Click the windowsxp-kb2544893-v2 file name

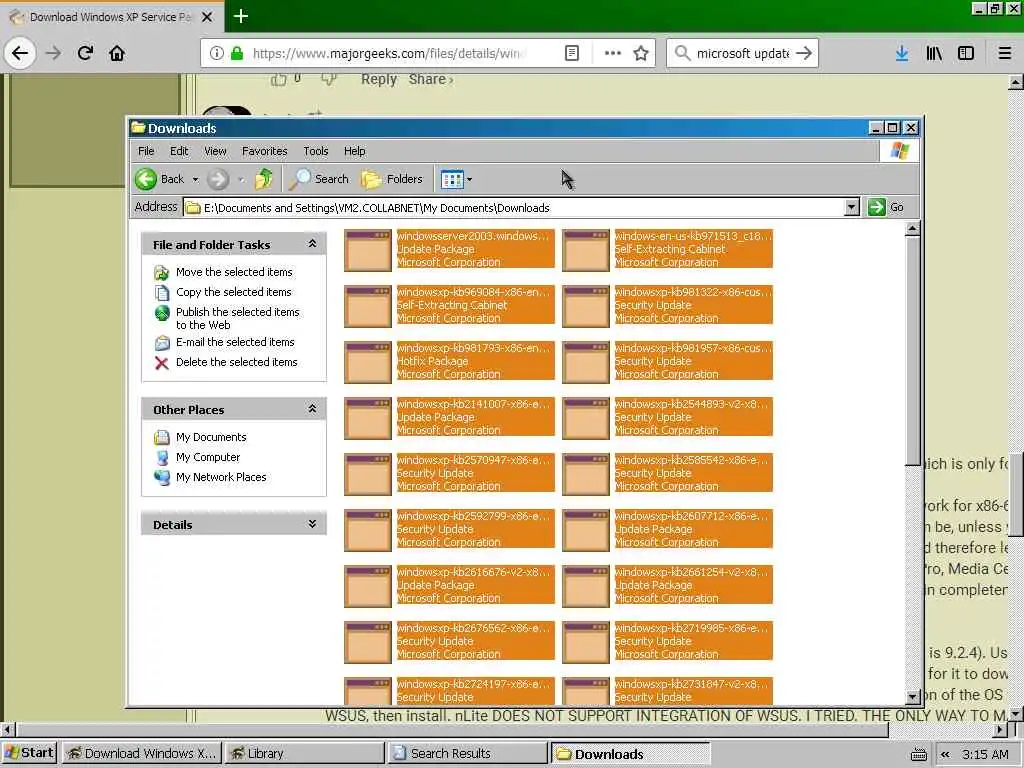coord(692,404)
